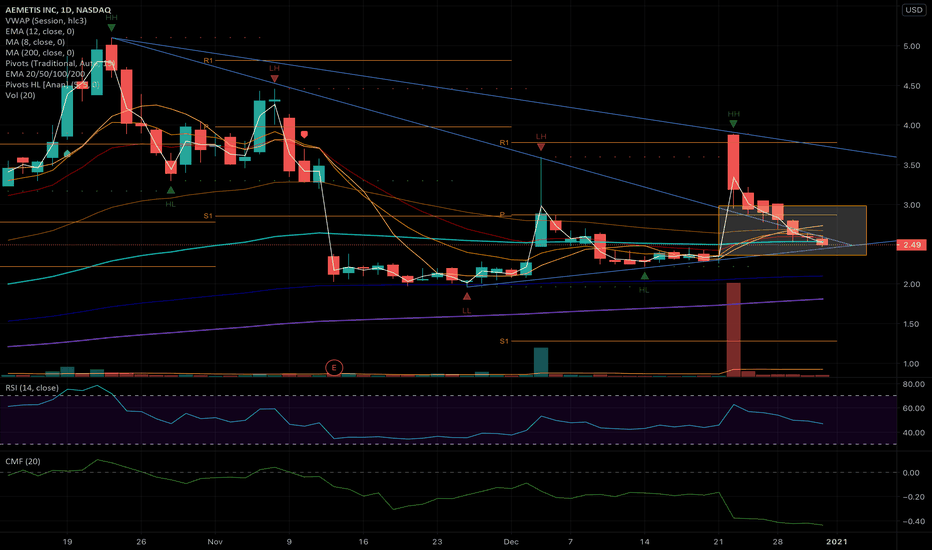This screenshot has width=932, height=550.
Task: Click the P pivot label near December
Action: (502, 215)
